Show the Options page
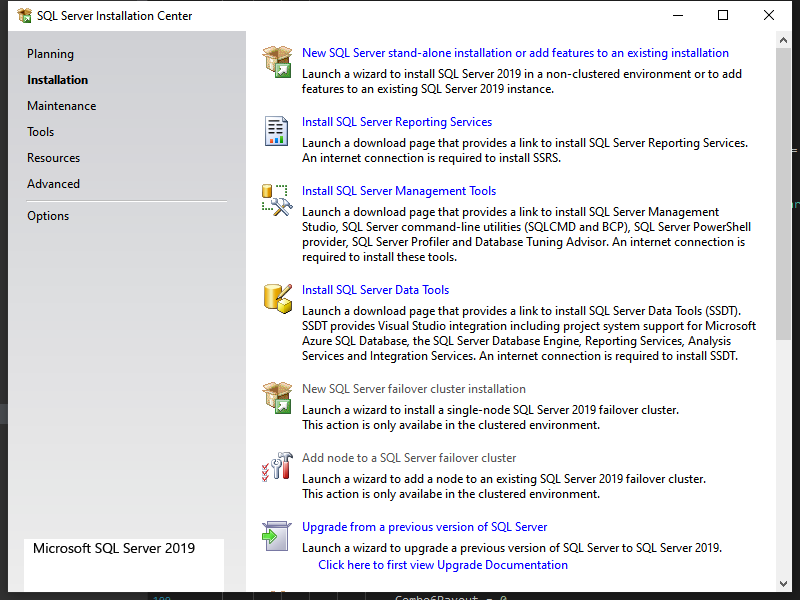The width and height of the screenshot is (800, 600). [48, 216]
